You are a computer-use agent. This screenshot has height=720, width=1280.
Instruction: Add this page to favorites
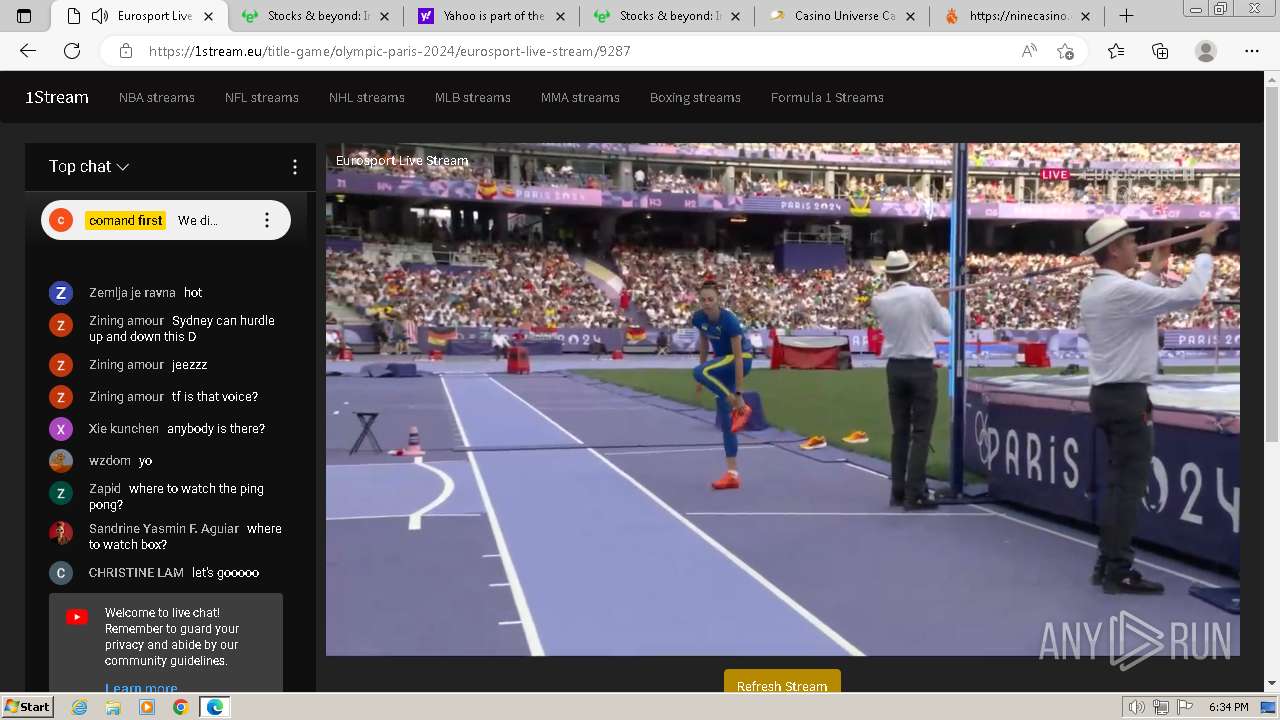[x=1065, y=51]
